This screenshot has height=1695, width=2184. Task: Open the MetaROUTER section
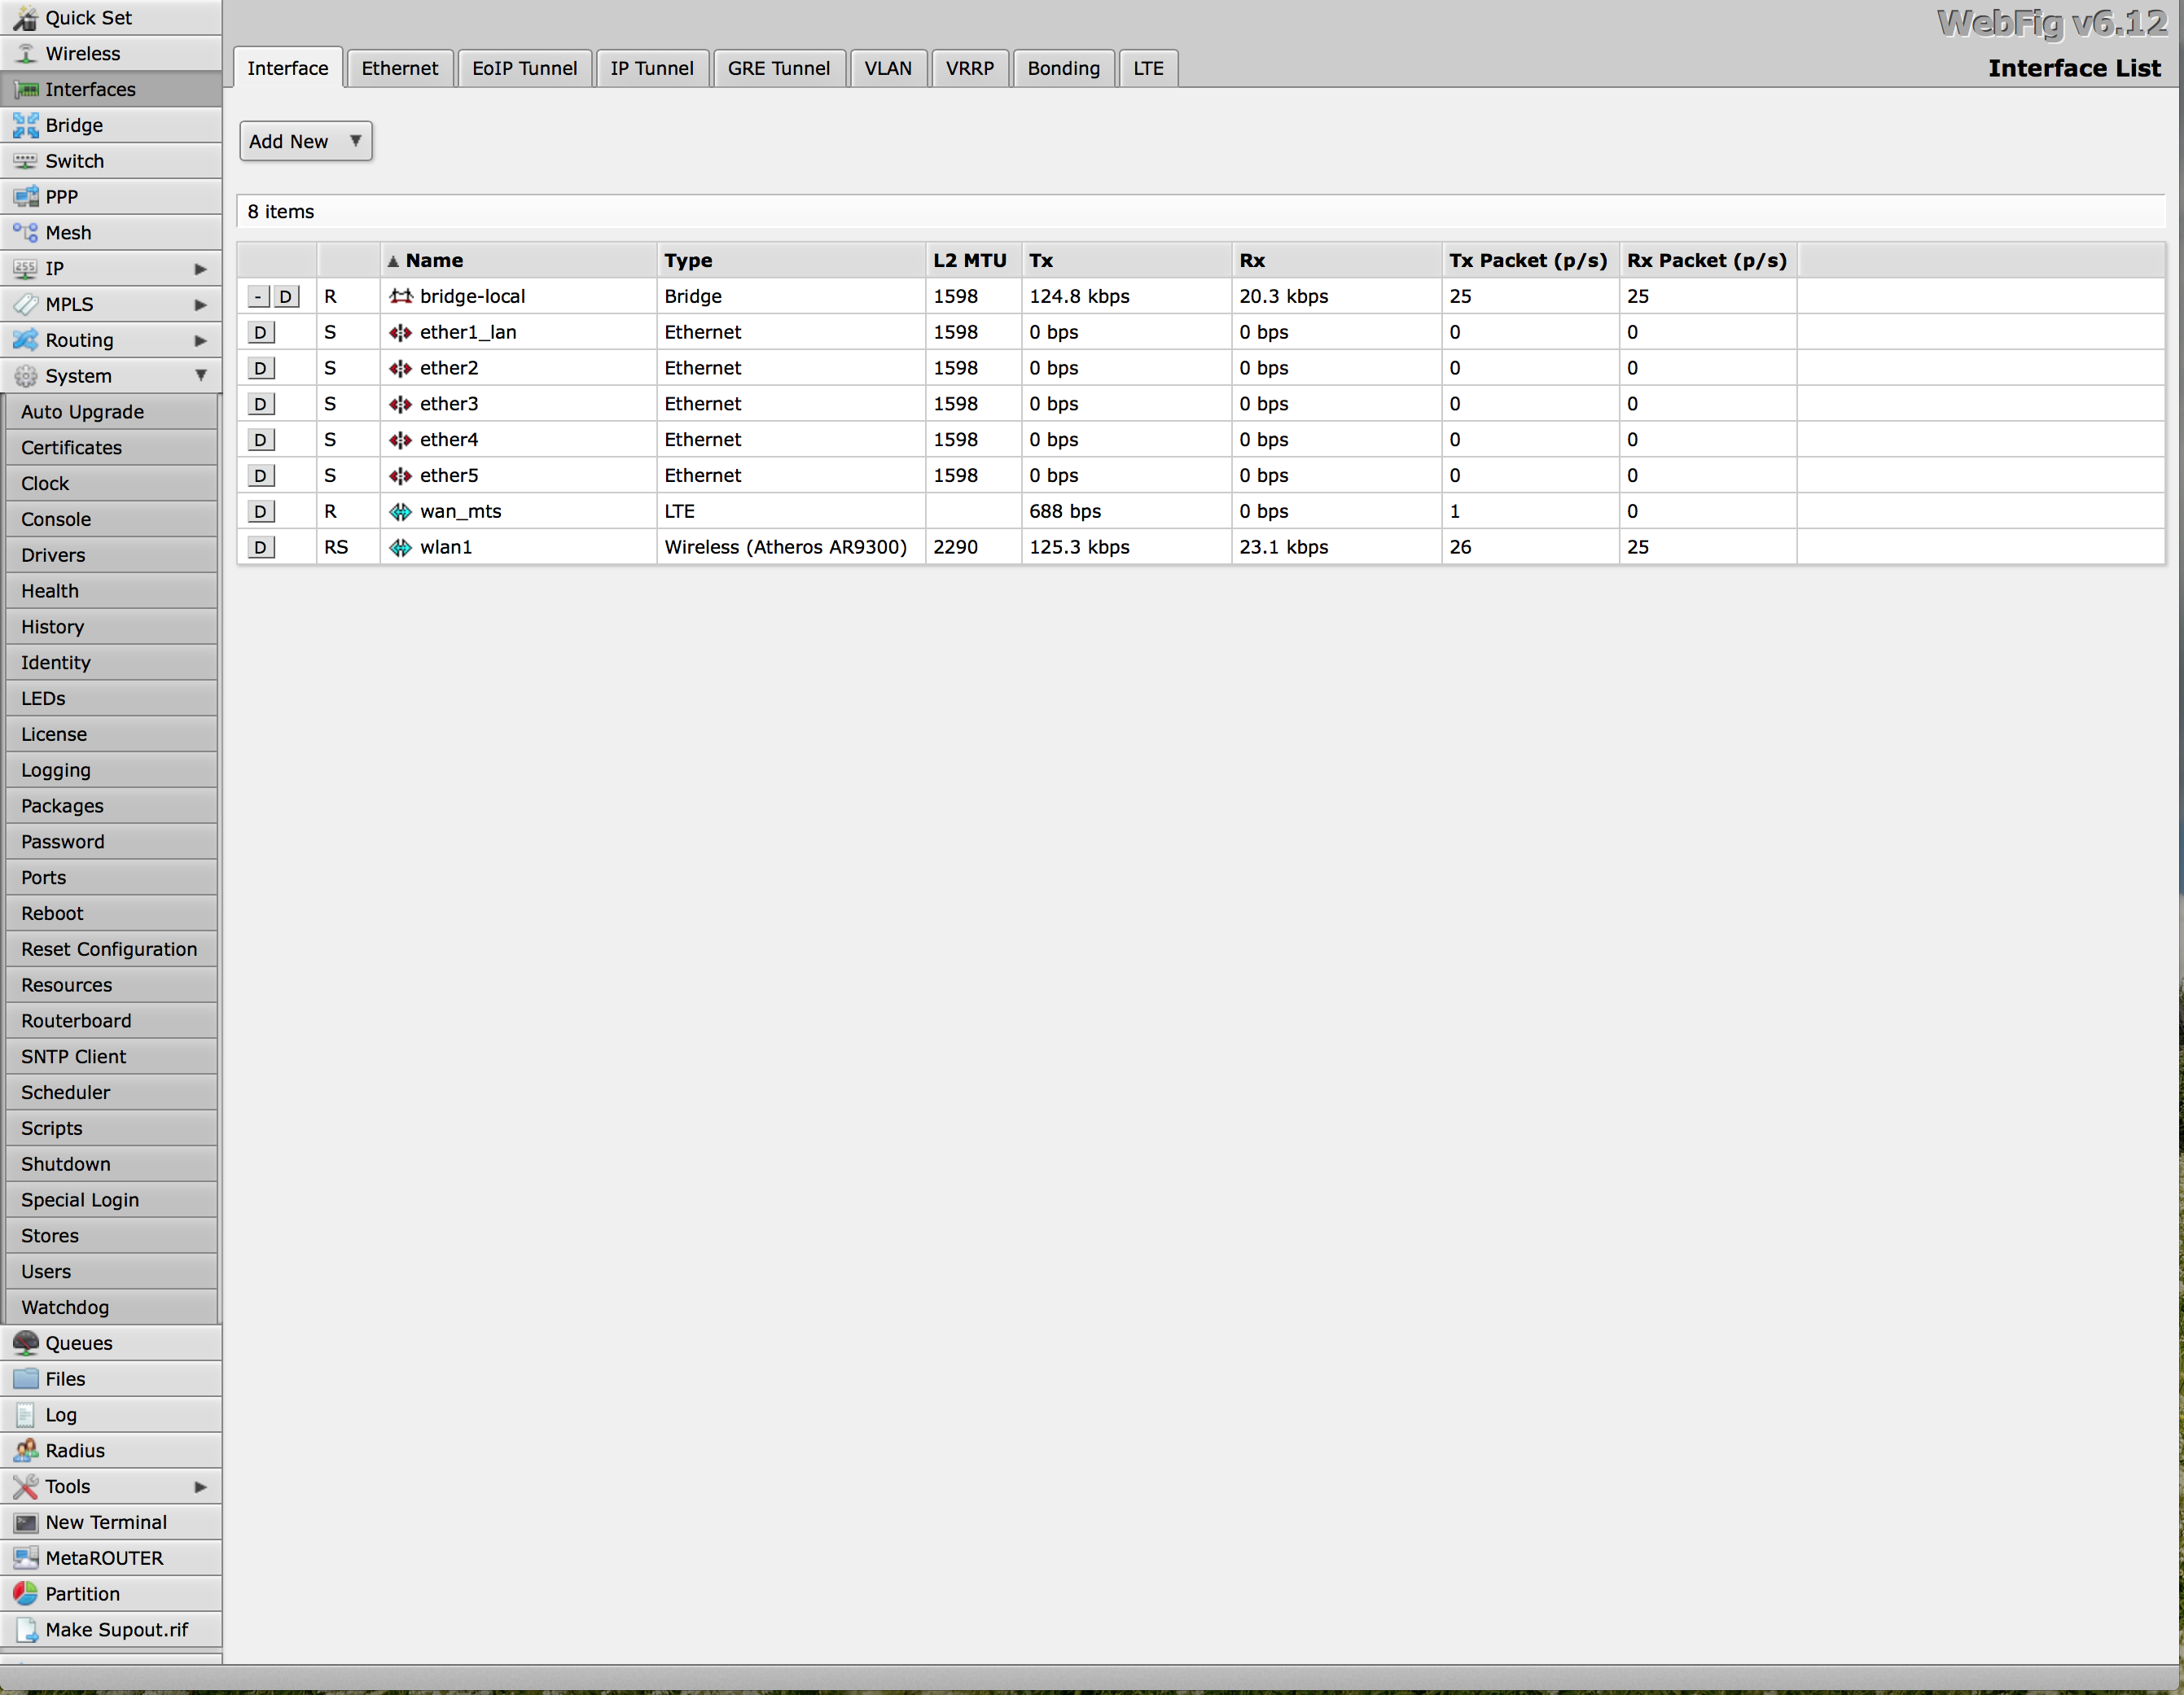[104, 1557]
